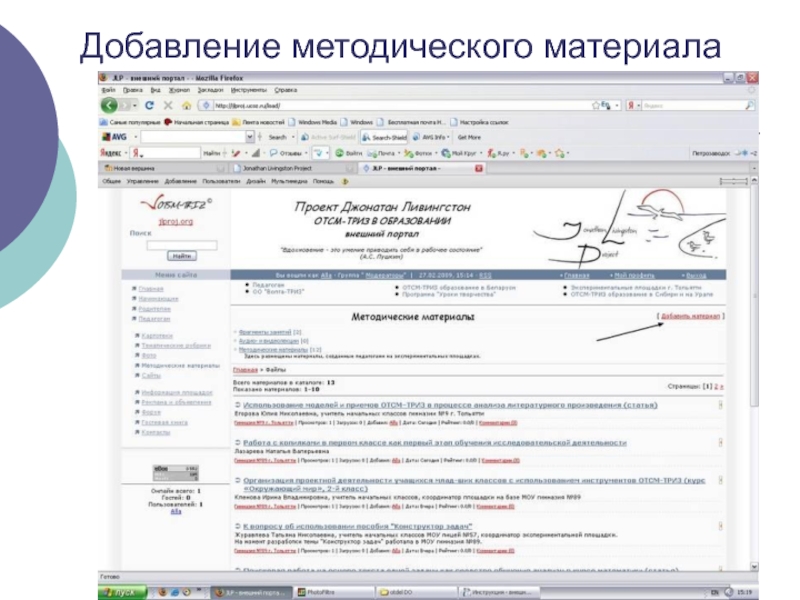Viewport: 800px width, 600px height.
Task: Open the Дизайн admin bar menu
Action: 256,182
